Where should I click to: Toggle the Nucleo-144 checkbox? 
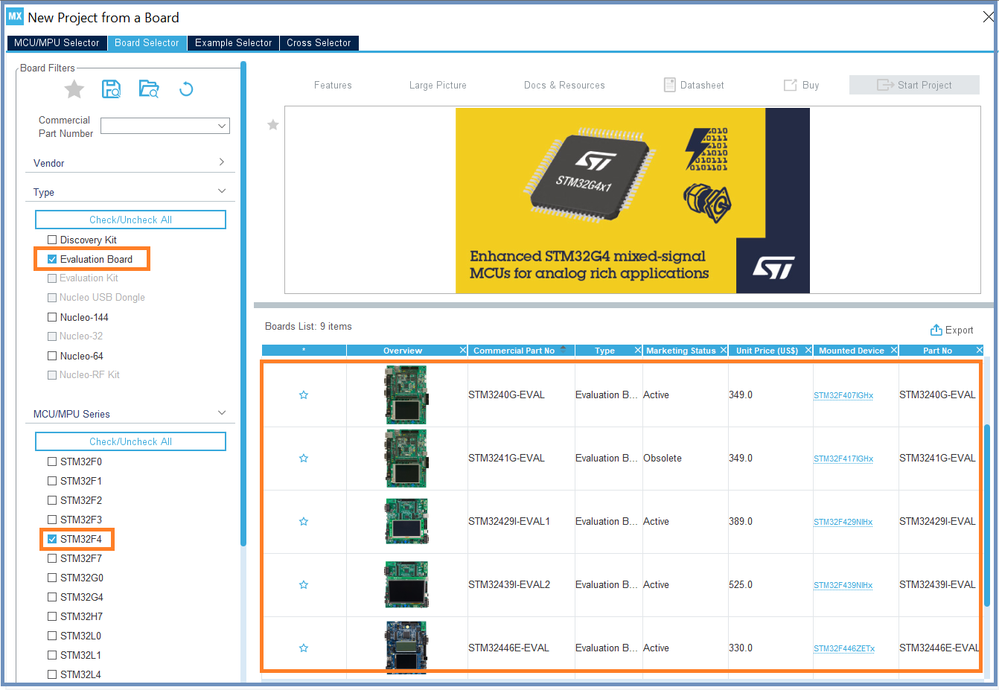point(52,317)
